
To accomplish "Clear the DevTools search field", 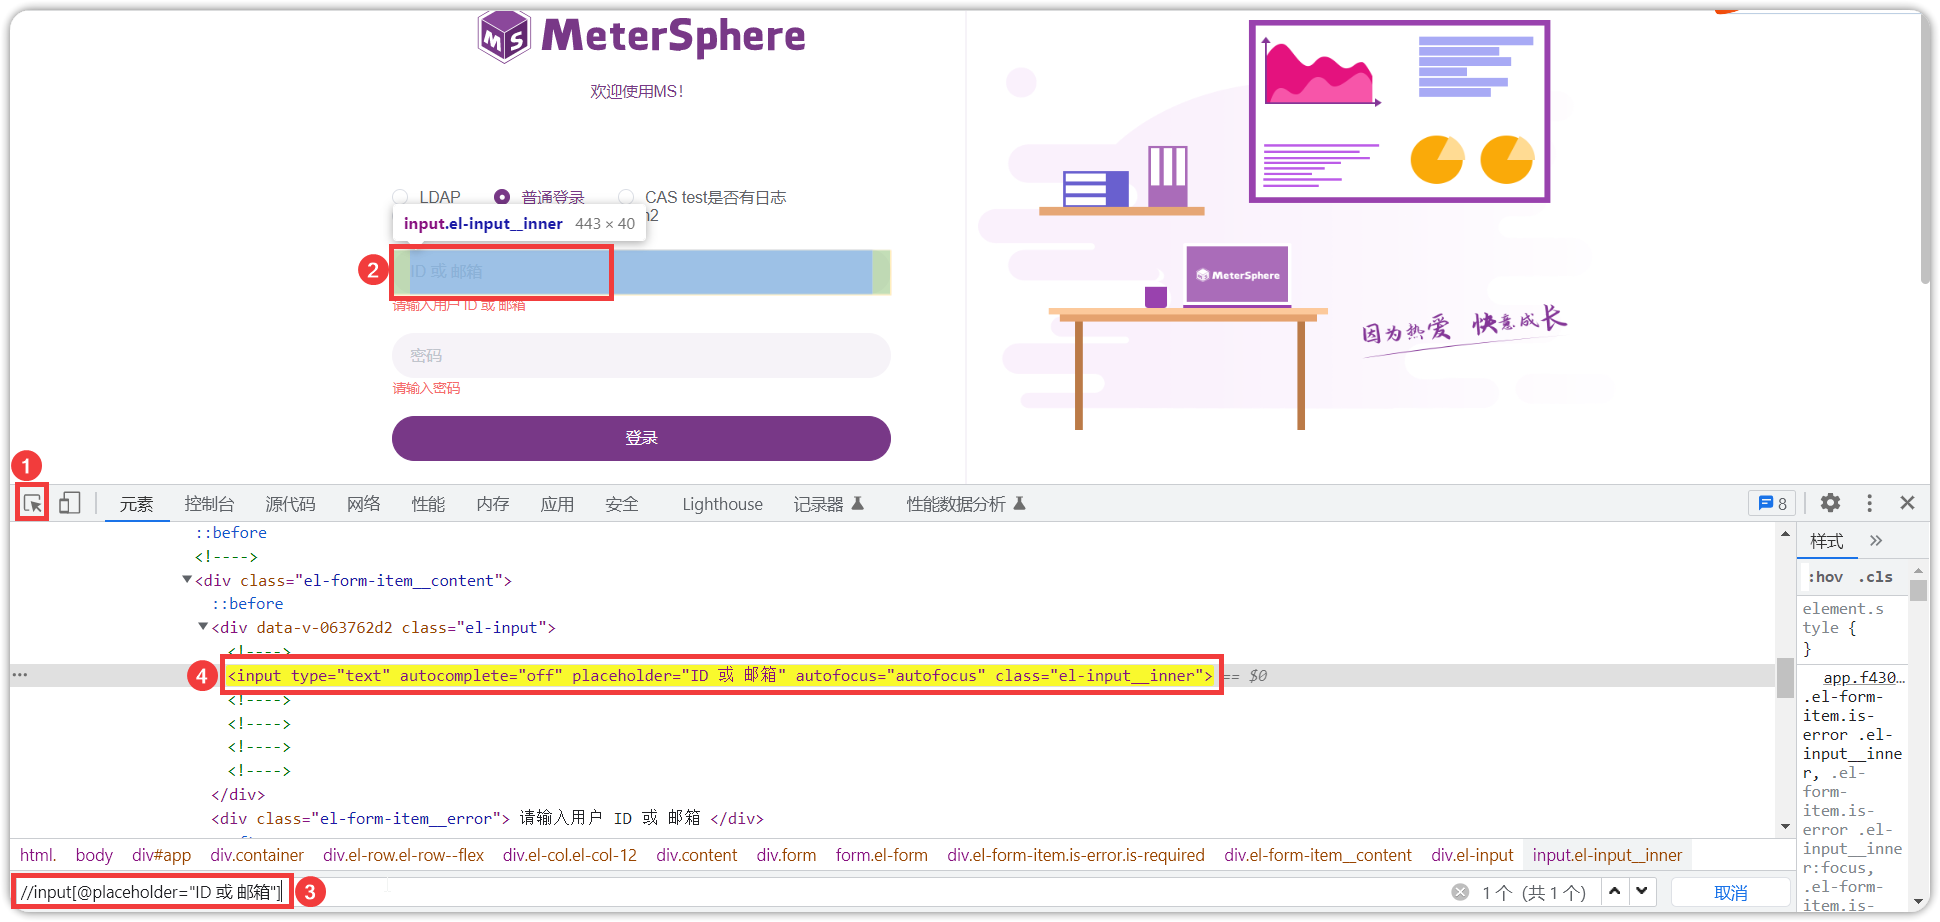I will [1460, 892].
